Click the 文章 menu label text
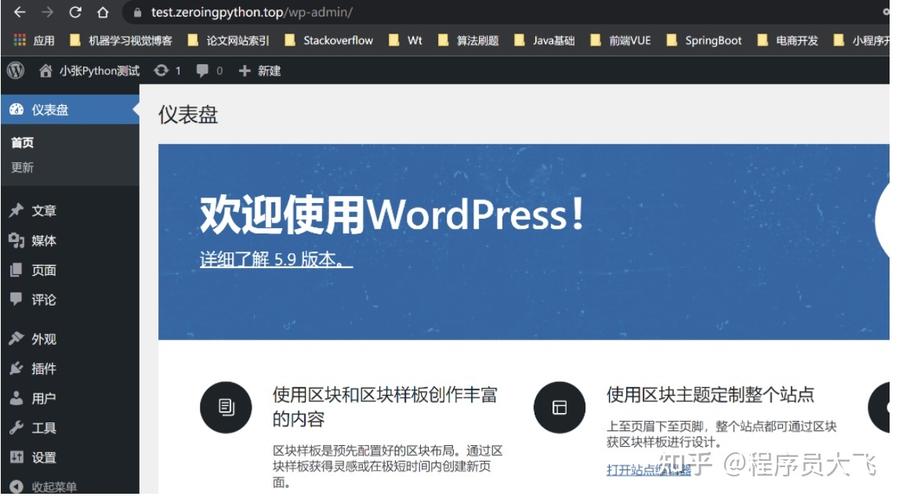Viewport: 899px width, 500px height. (44, 210)
